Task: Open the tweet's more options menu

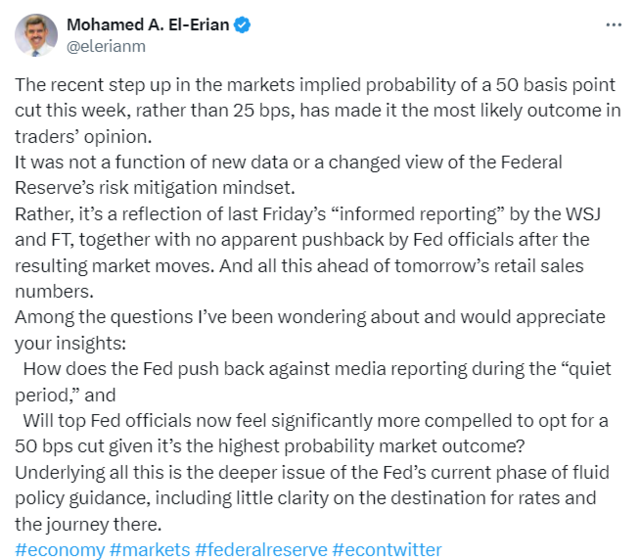Action: pyautogui.click(x=608, y=24)
